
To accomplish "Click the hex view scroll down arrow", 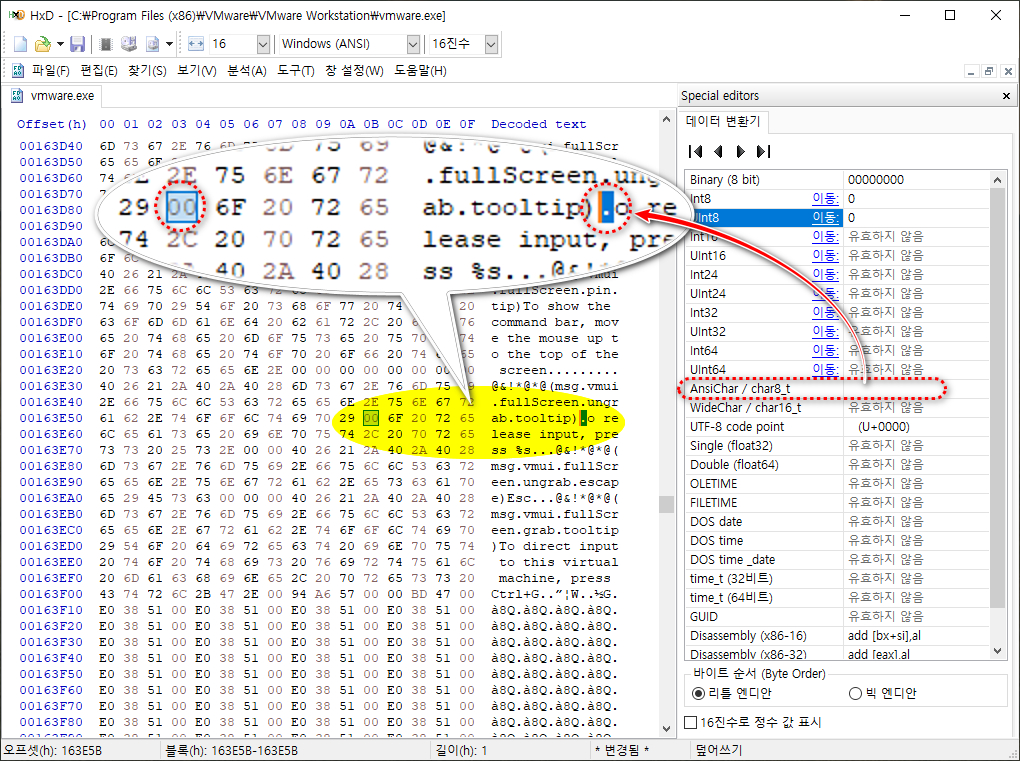I will (x=665, y=728).
